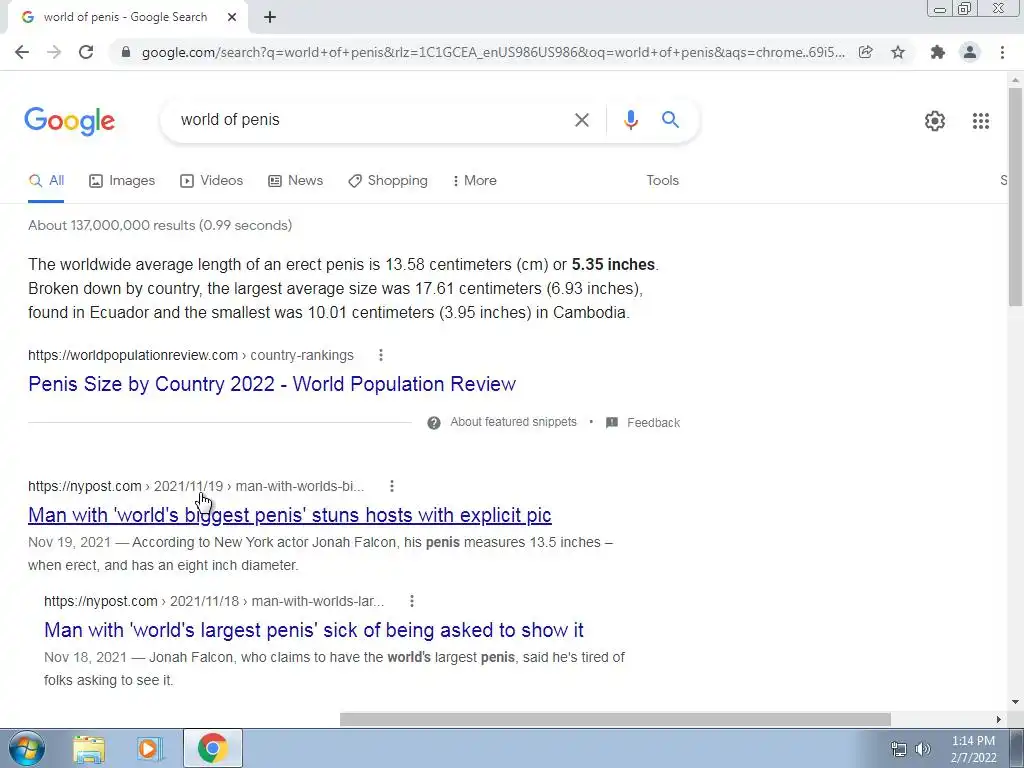This screenshot has height=768, width=1024.
Task: Click the vertical scrollbar thumb
Action: pos(1015,196)
